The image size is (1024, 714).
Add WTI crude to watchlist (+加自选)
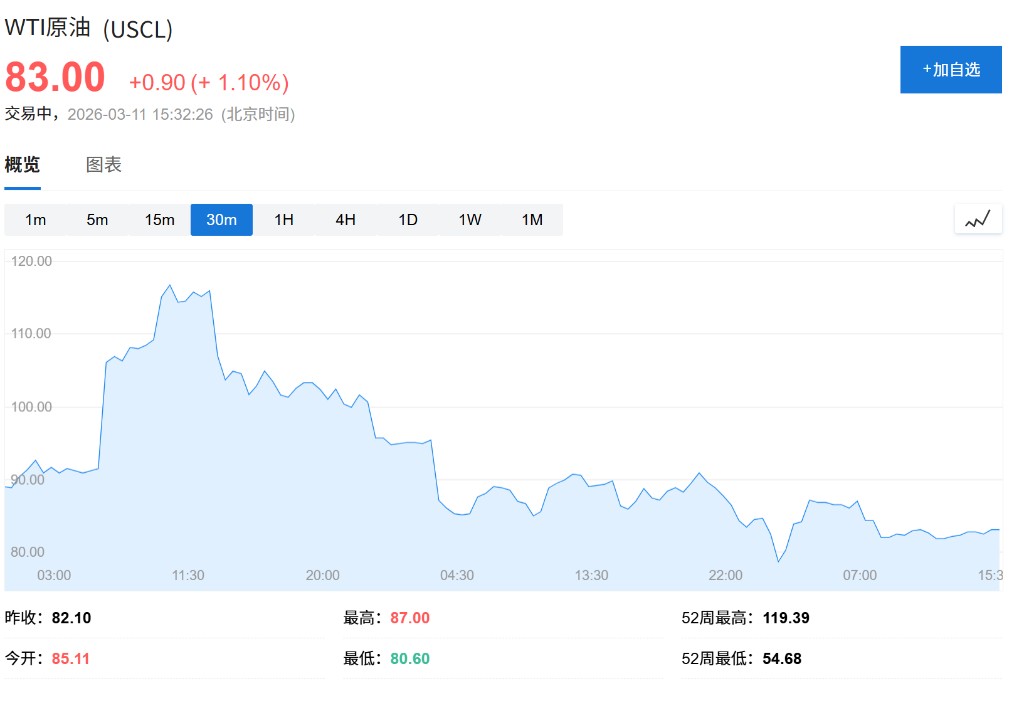[950, 69]
